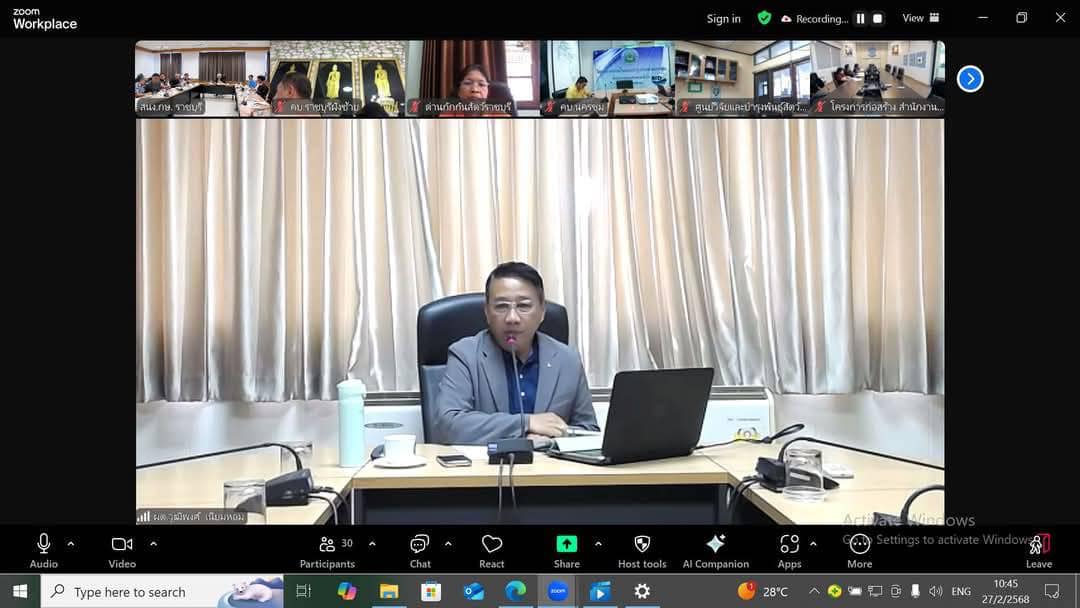Click the Sign in link
Image resolution: width=1080 pixels, height=608 pixels.
[x=723, y=19]
